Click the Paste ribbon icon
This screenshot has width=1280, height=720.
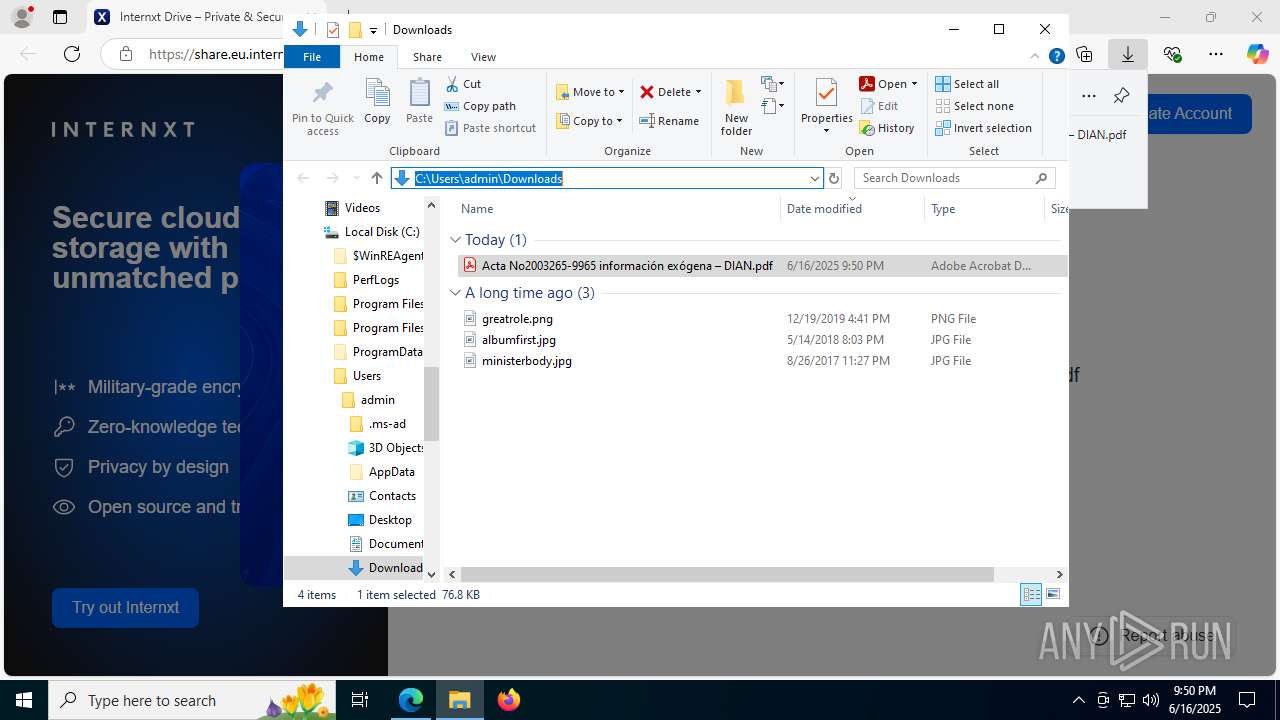click(419, 102)
